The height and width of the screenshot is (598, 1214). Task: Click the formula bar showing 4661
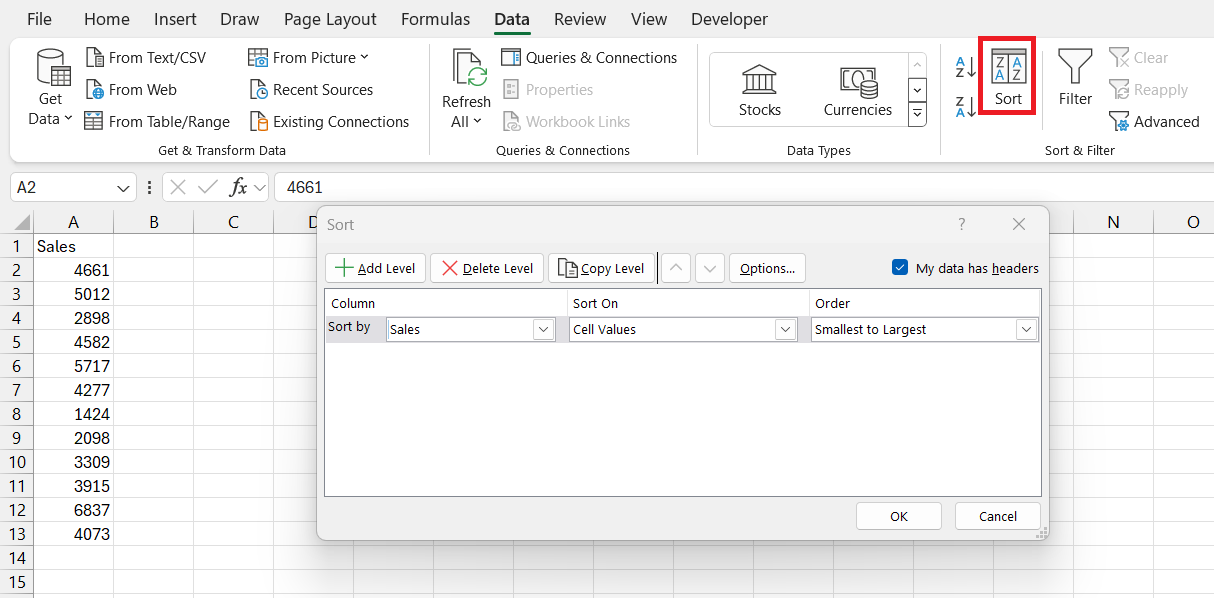pos(744,188)
